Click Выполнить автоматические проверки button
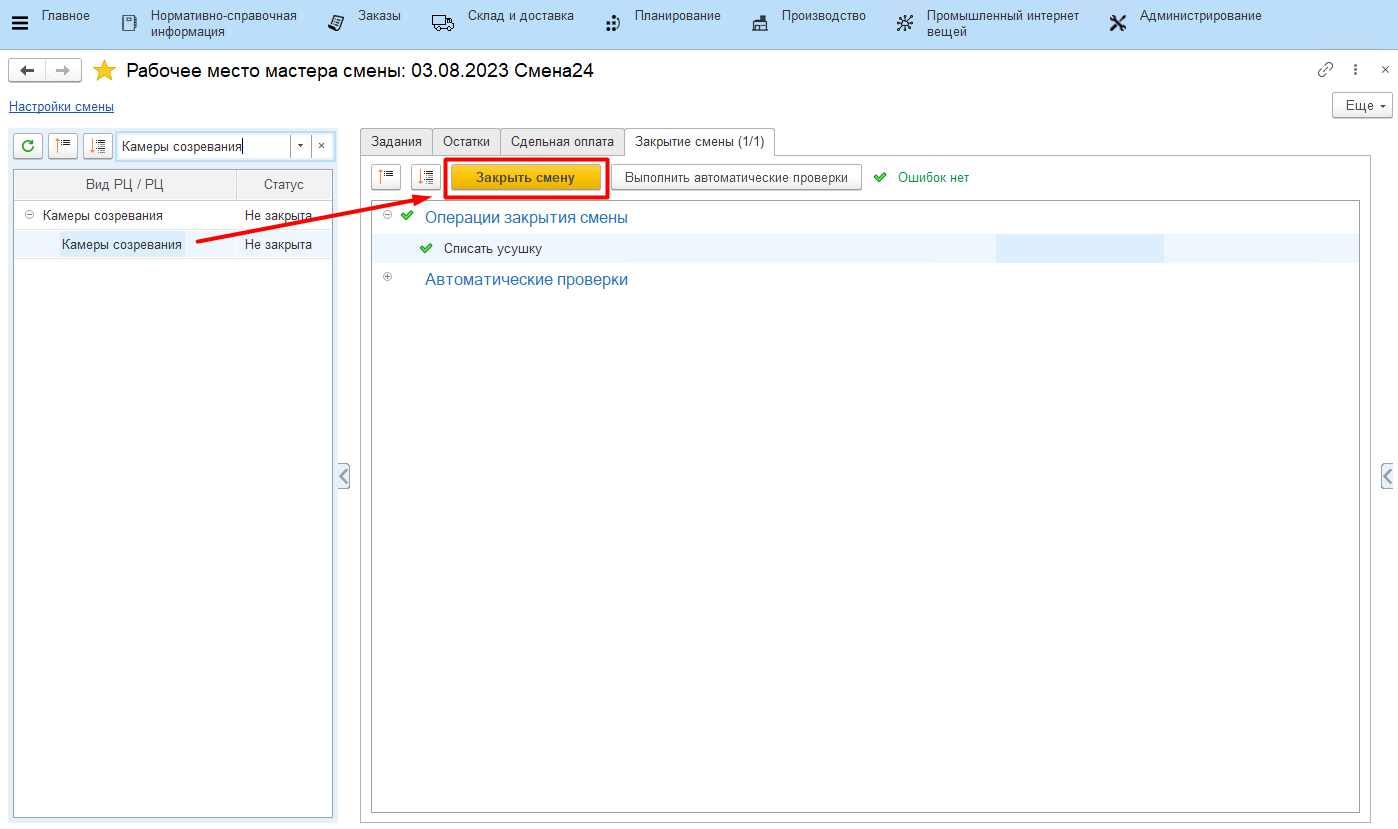Viewport: 1398px width, 829px height. pos(736,177)
